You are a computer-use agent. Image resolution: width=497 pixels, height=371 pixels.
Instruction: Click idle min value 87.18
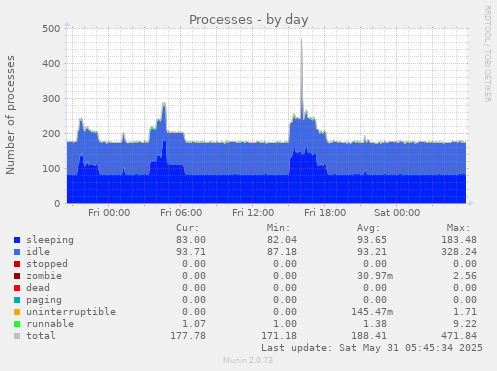282,252
